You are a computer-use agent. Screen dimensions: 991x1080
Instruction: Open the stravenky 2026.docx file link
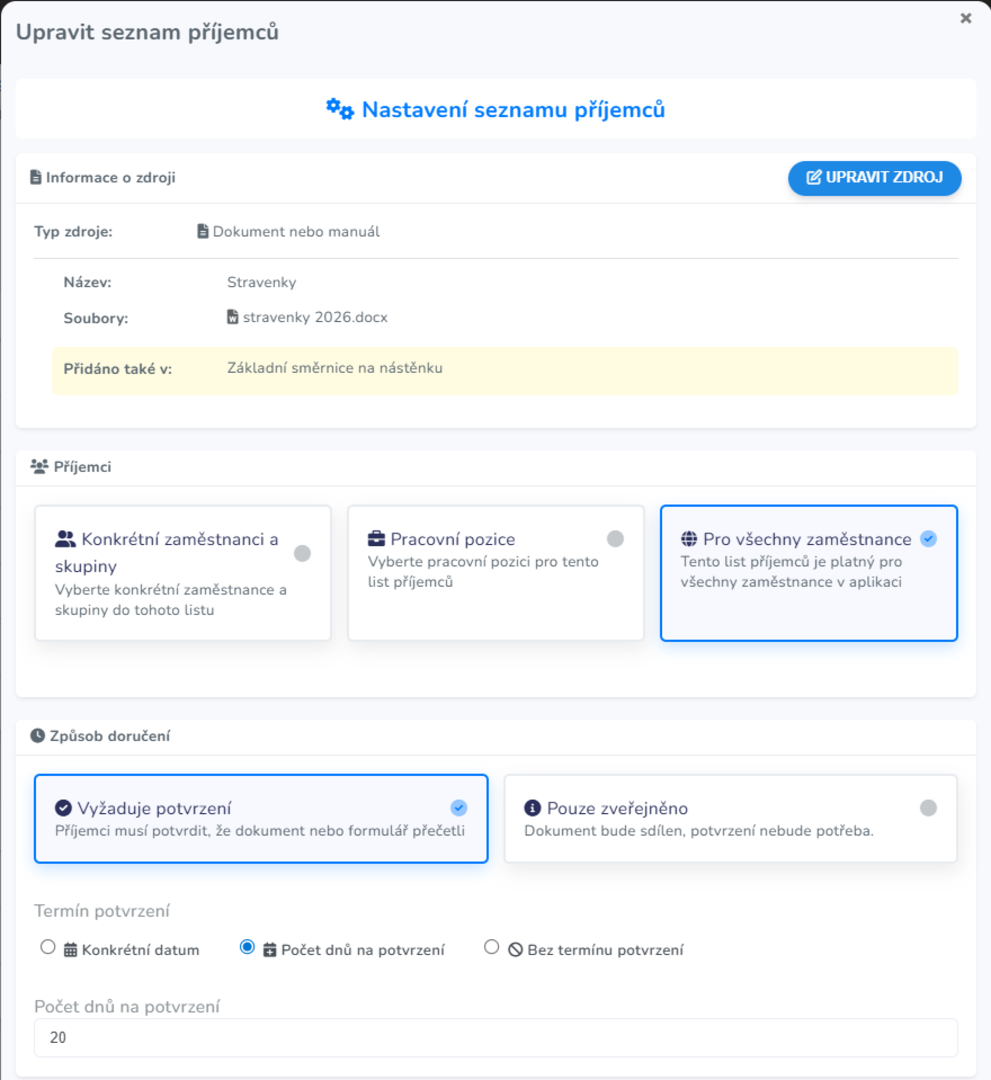coord(315,318)
